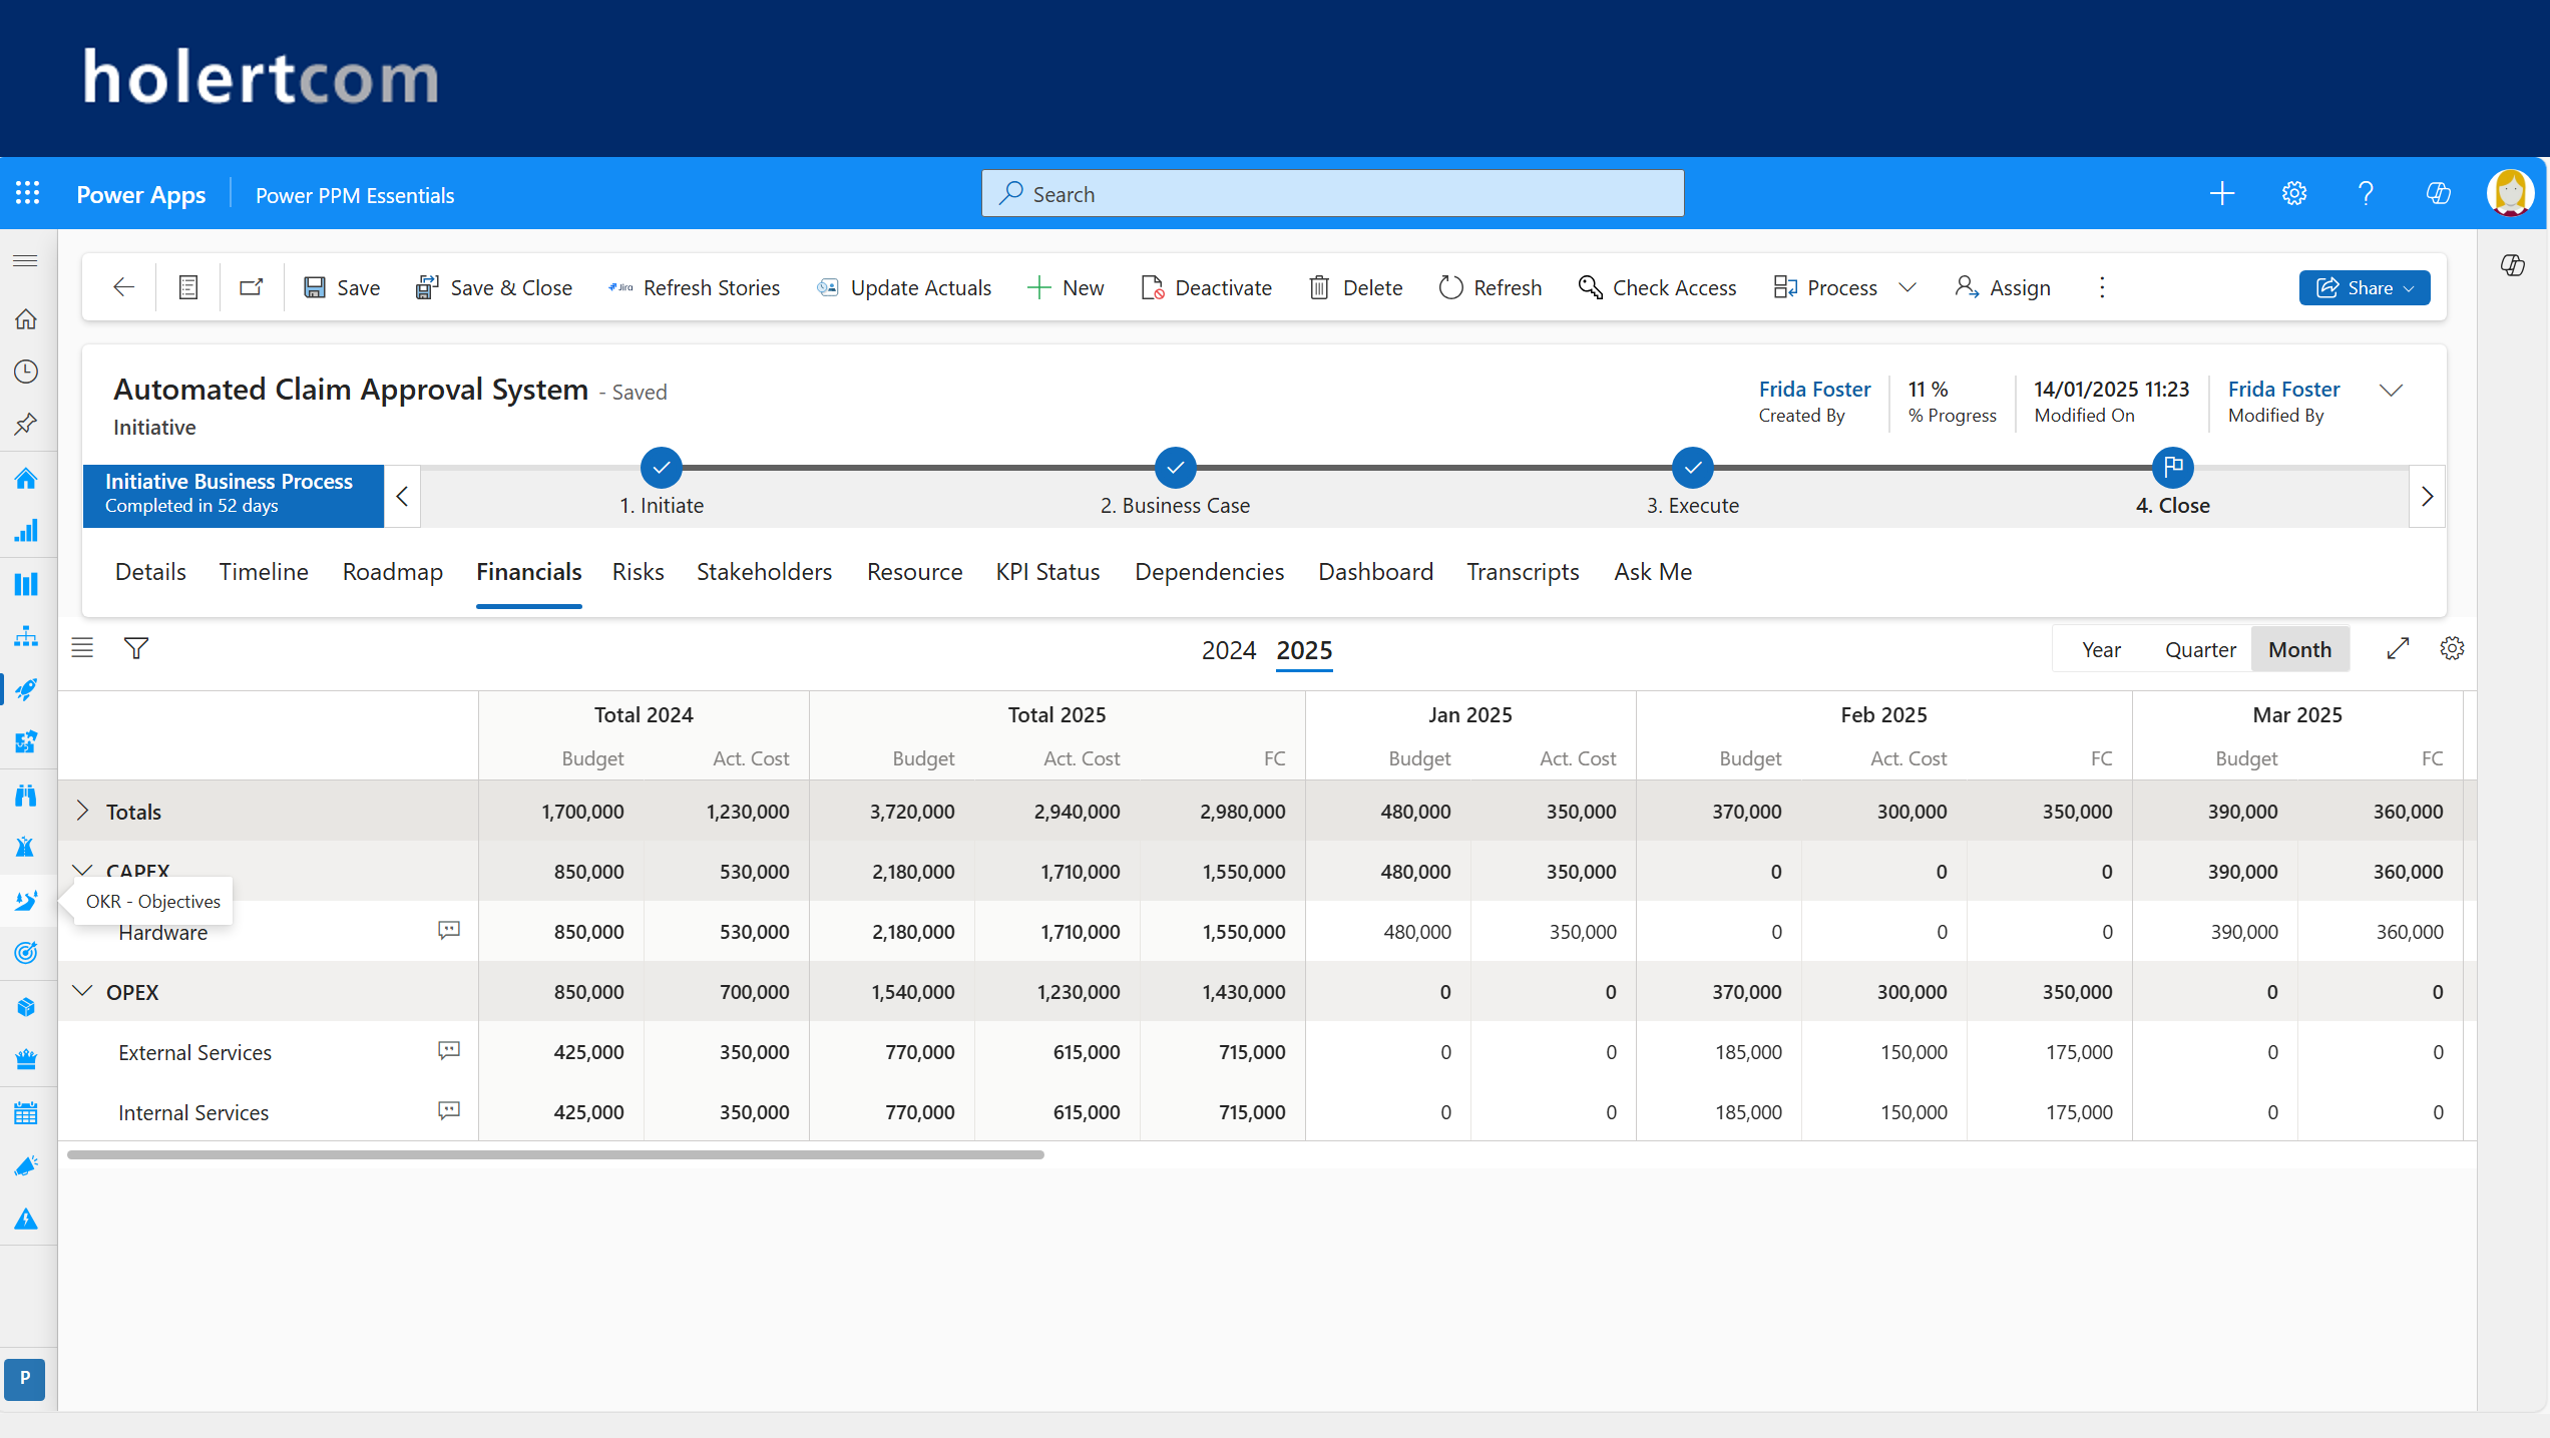Switch to the Stakeholders tab
The width and height of the screenshot is (2550, 1438).
[764, 572]
